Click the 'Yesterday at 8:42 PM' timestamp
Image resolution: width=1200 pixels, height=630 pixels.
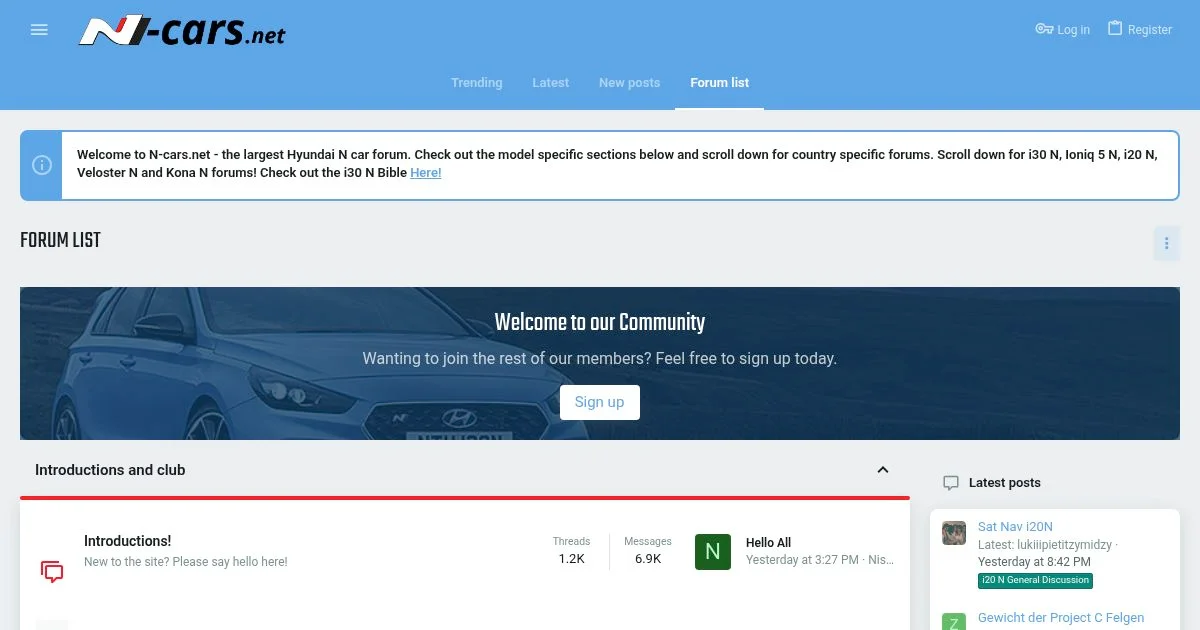pos(1034,562)
